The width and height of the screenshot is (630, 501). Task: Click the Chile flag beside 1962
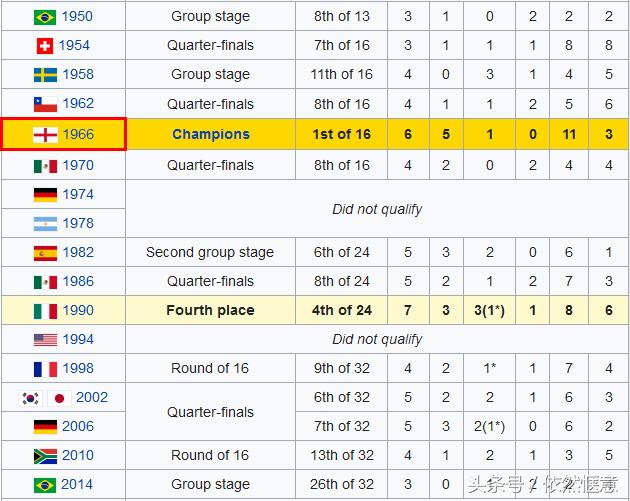click(x=44, y=104)
